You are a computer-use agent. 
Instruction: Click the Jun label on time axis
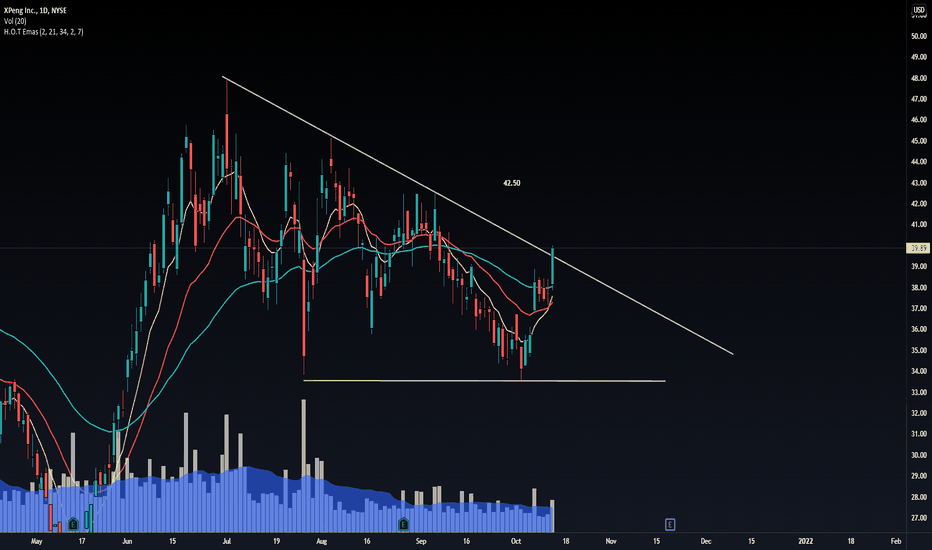coord(127,541)
